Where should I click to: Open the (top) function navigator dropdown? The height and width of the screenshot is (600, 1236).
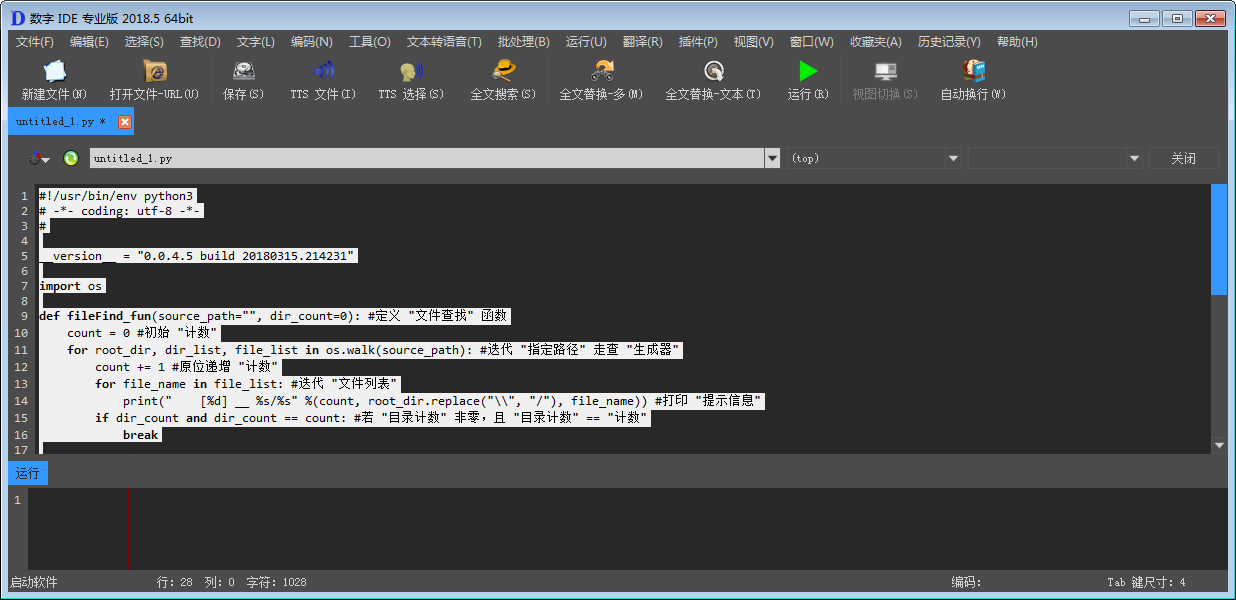(953, 157)
